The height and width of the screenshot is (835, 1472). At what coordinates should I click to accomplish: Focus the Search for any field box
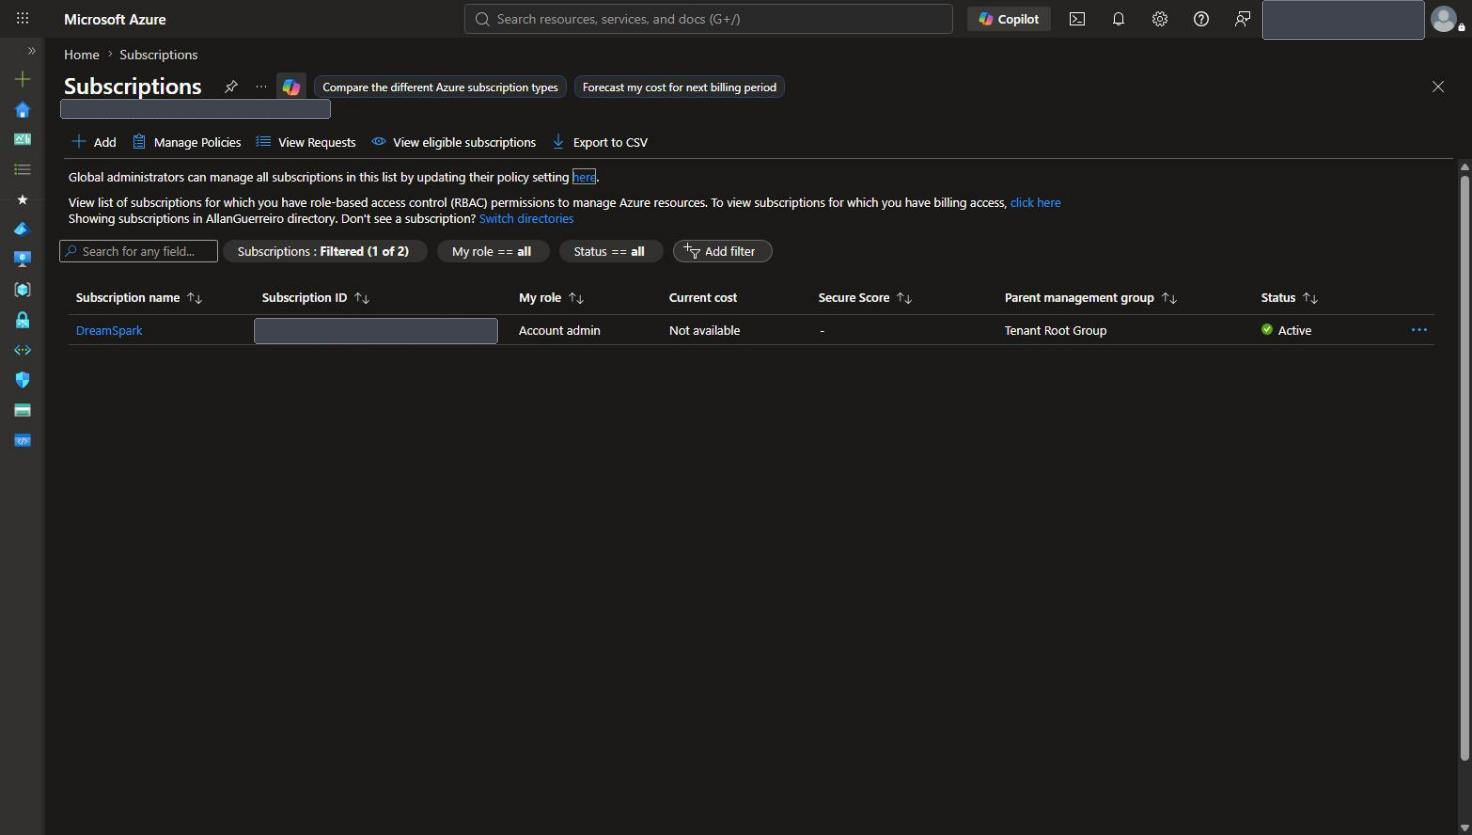point(138,251)
